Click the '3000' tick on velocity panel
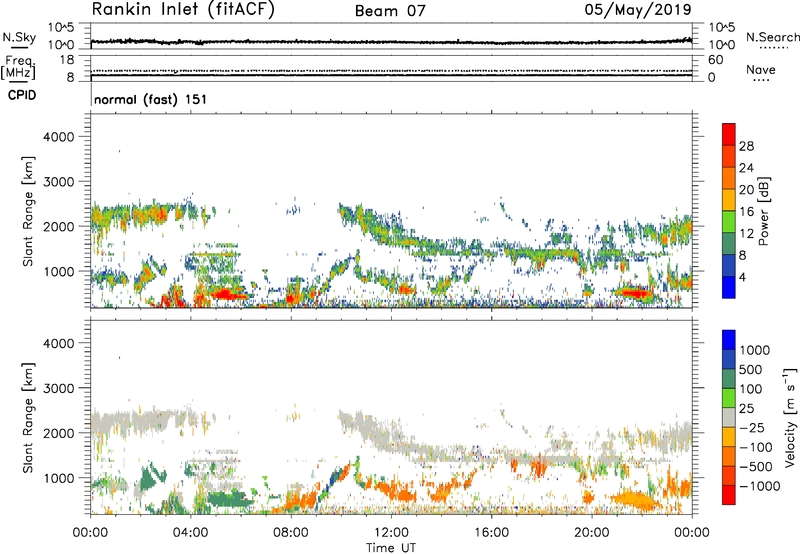800x554 pixels. coord(58,388)
